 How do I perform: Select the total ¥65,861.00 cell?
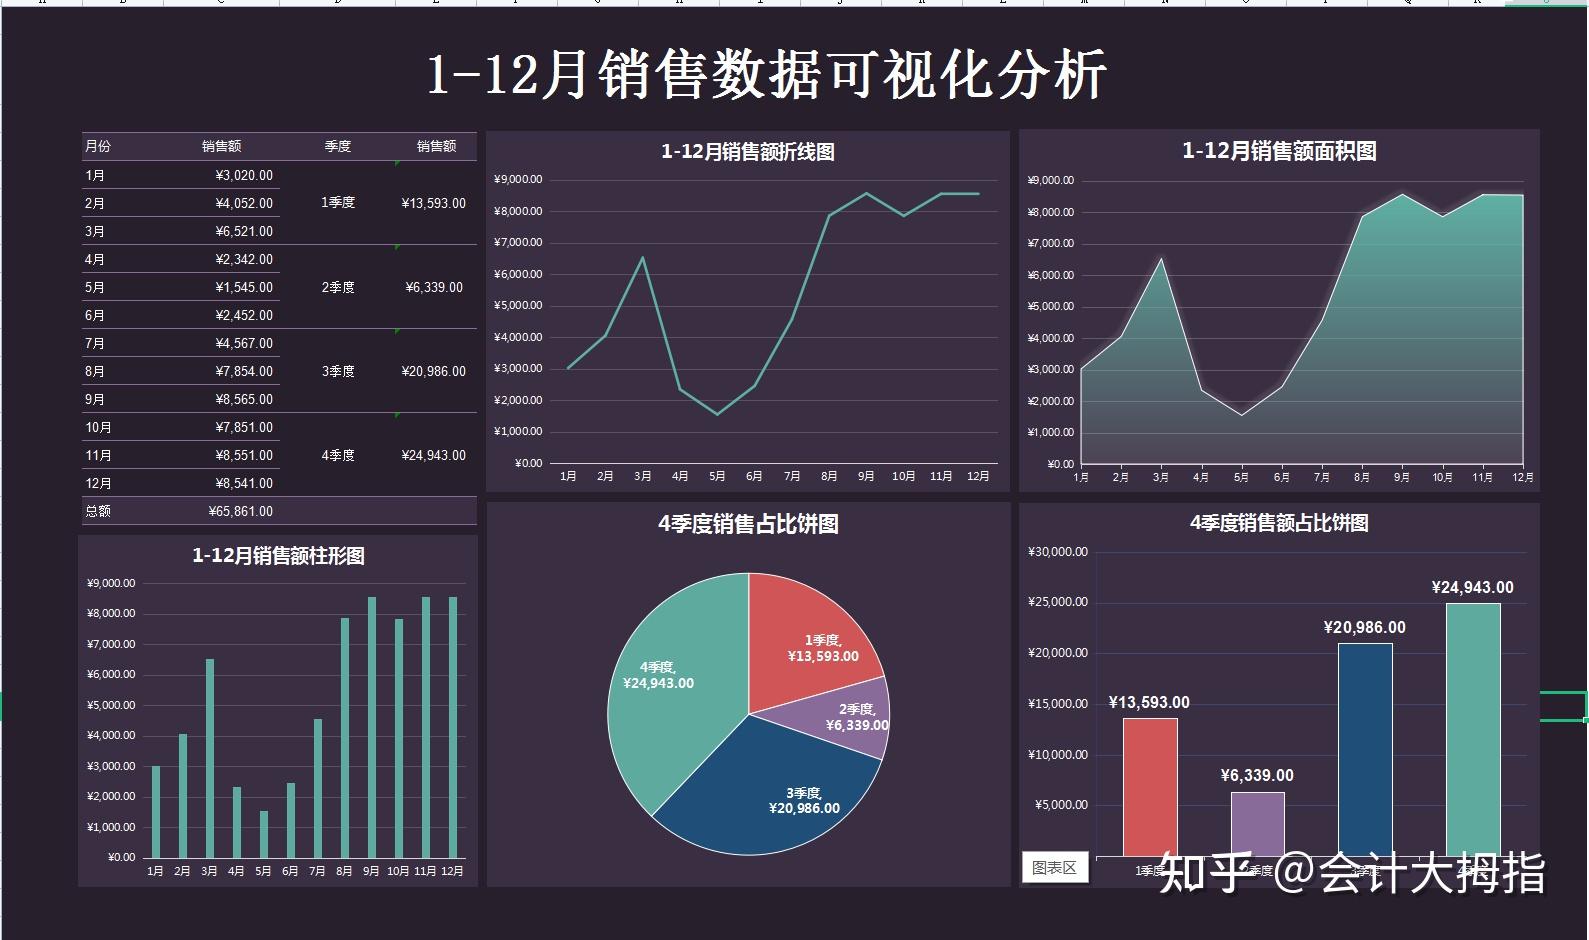pos(241,511)
